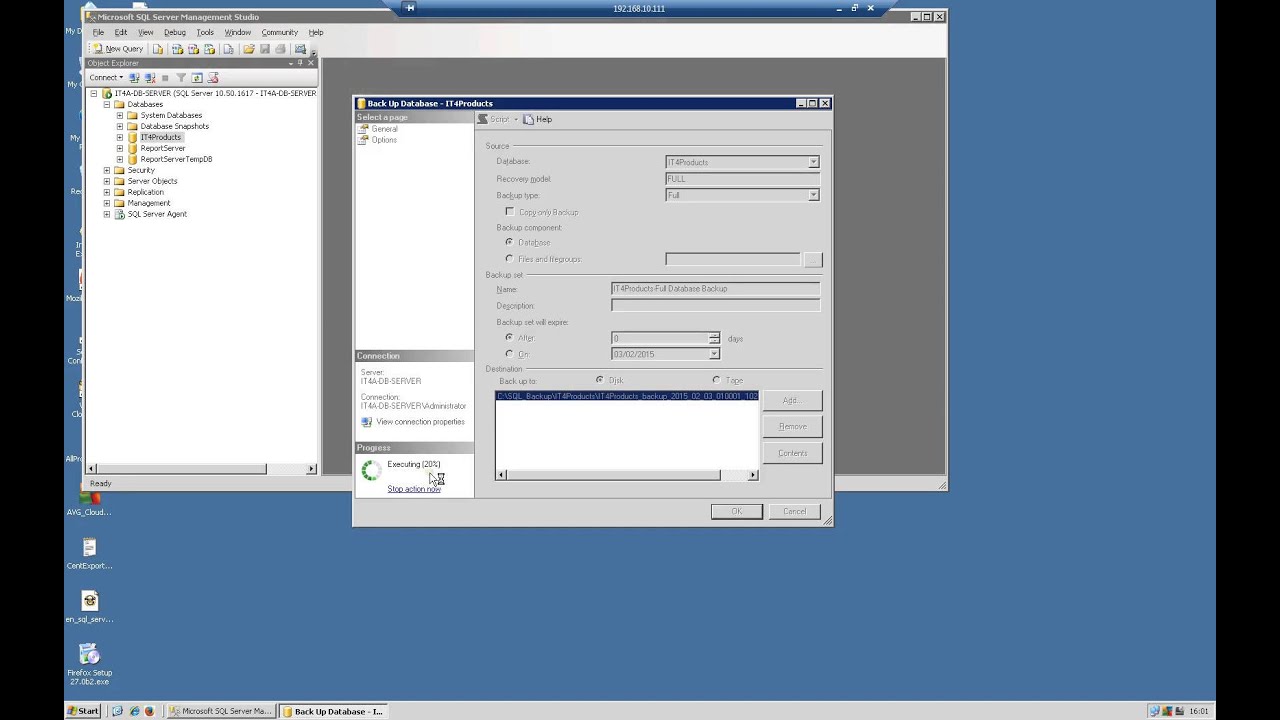This screenshot has height=720, width=1280.
Task: Click the Start button
Action: pos(83,711)
